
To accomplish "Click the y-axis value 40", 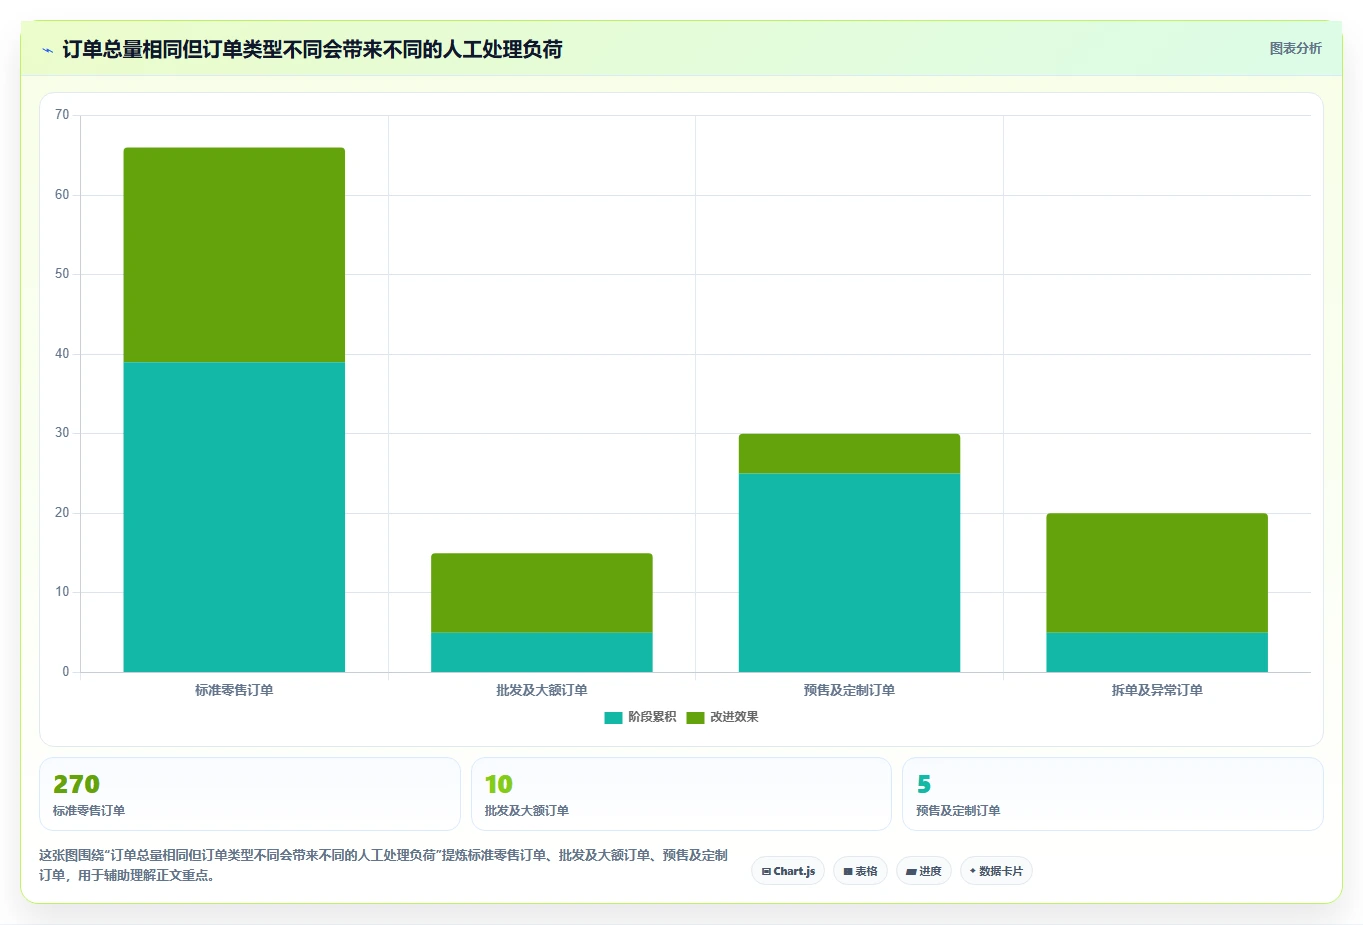I will [62, 354].
